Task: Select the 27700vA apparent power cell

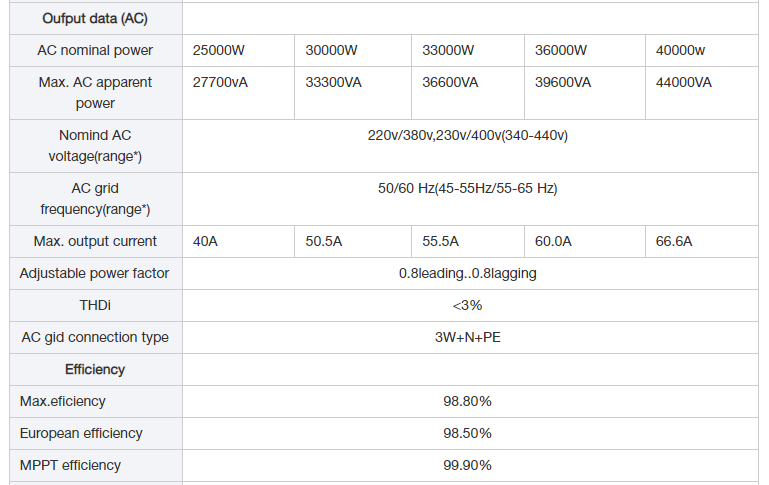Action: point(238,93)
